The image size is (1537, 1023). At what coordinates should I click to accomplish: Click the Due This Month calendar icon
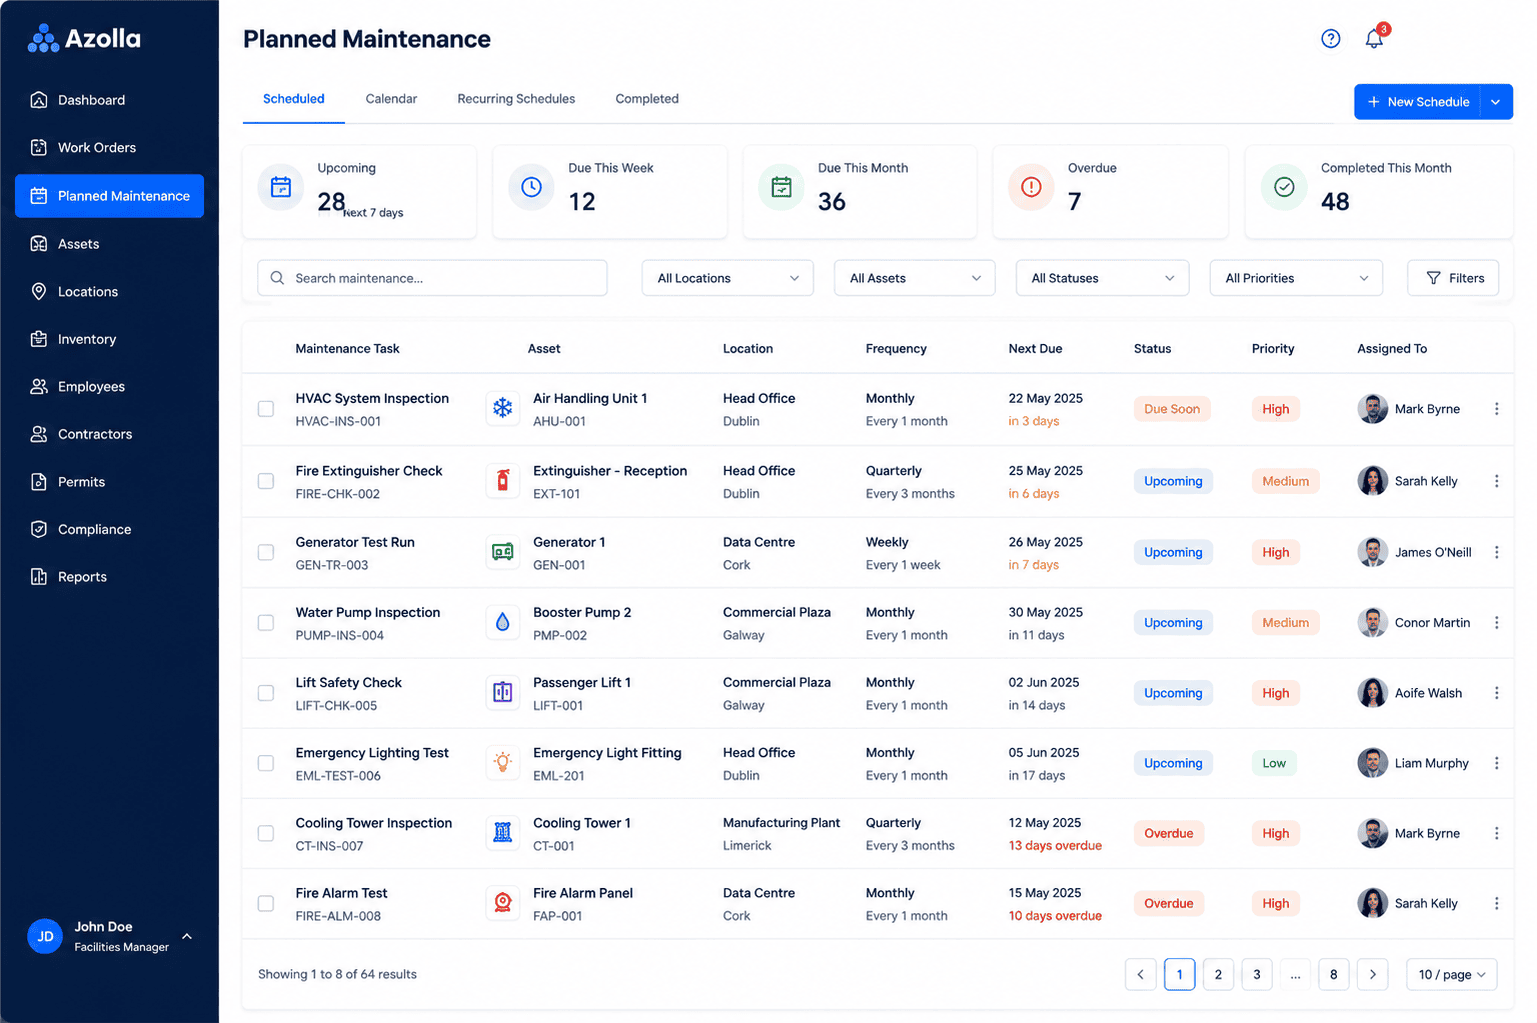point(781,187)
